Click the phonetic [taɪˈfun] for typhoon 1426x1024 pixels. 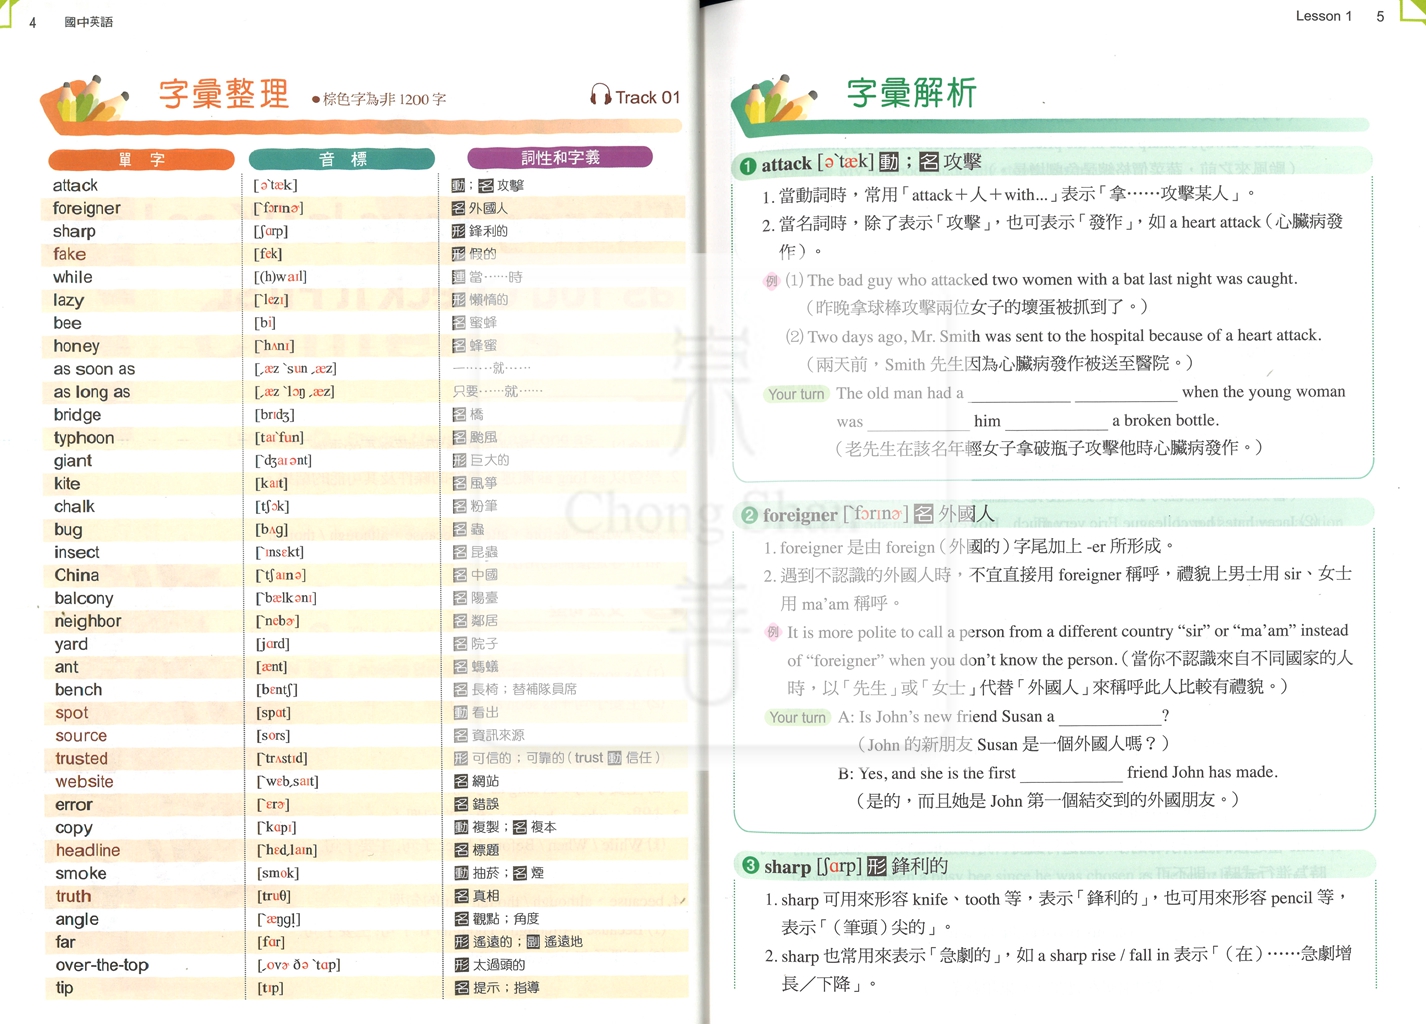(280, 438)
